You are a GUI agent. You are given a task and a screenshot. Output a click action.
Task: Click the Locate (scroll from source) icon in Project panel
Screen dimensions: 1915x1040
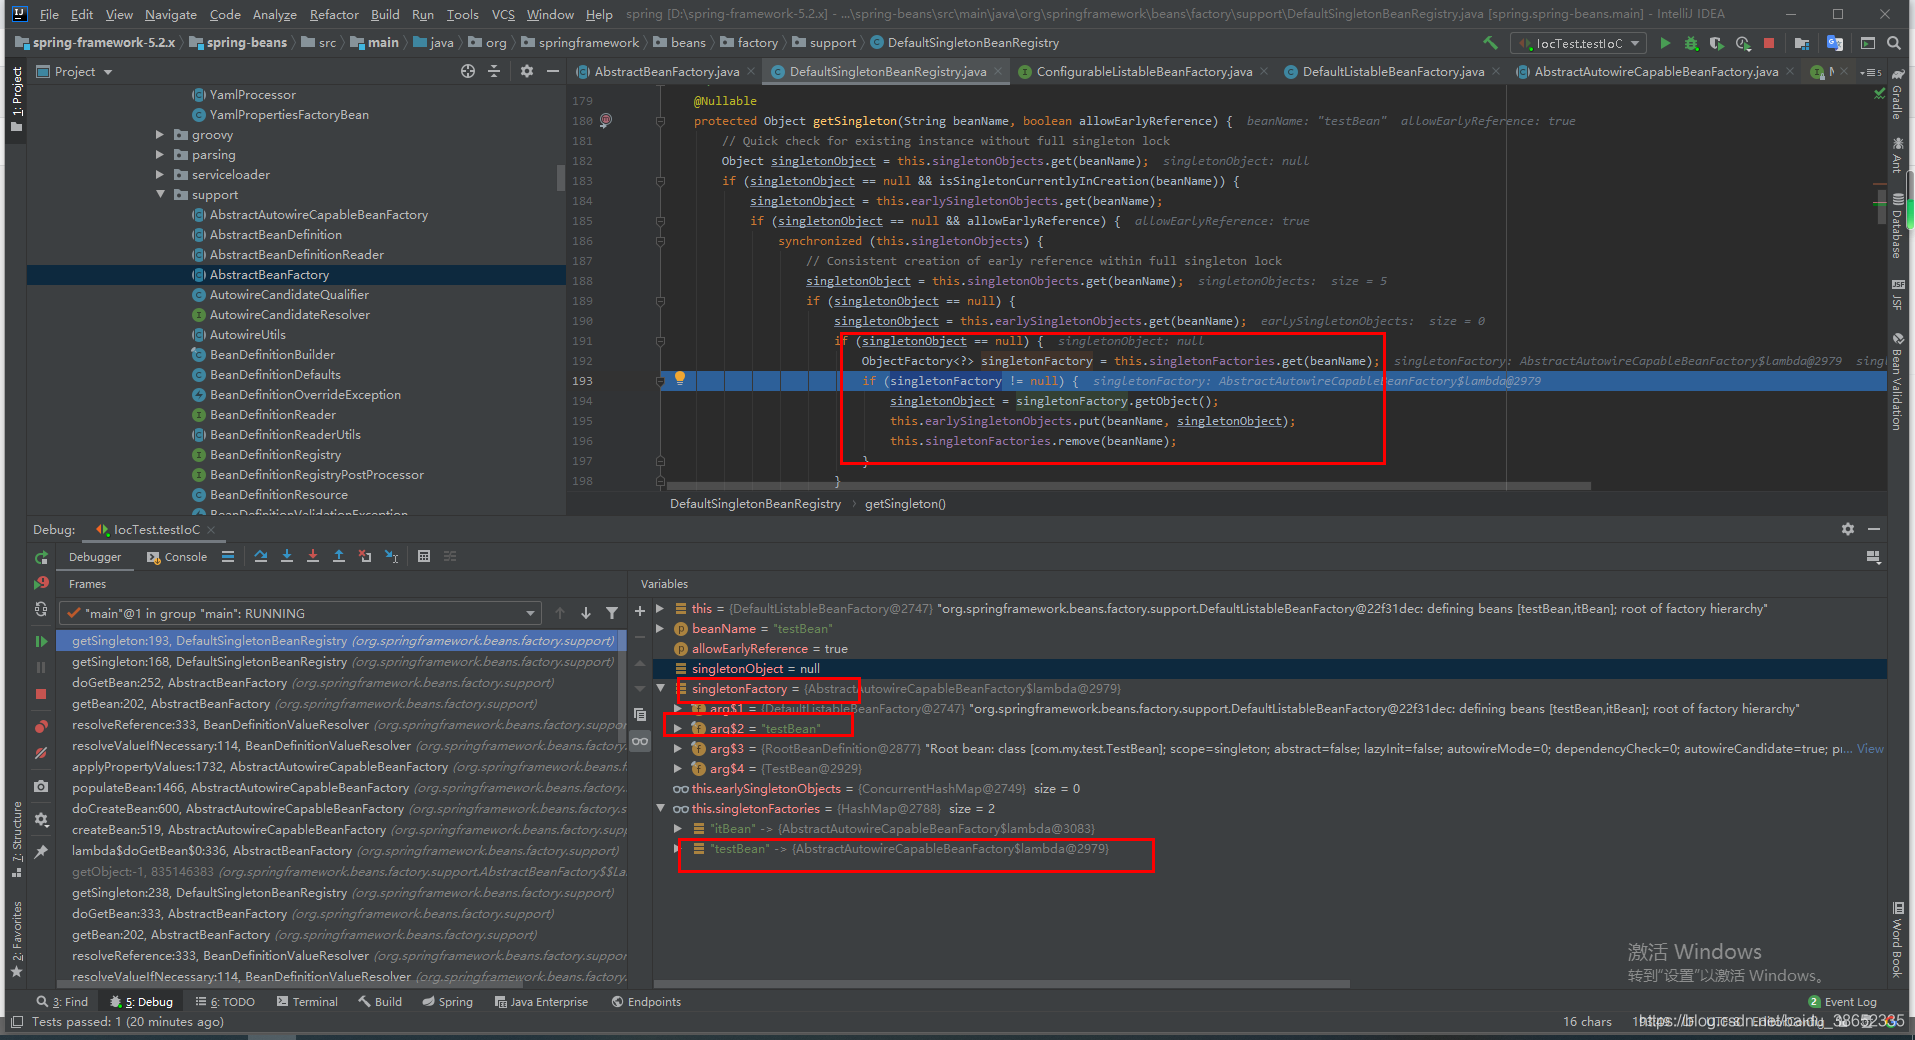click(x=468, y=71)
